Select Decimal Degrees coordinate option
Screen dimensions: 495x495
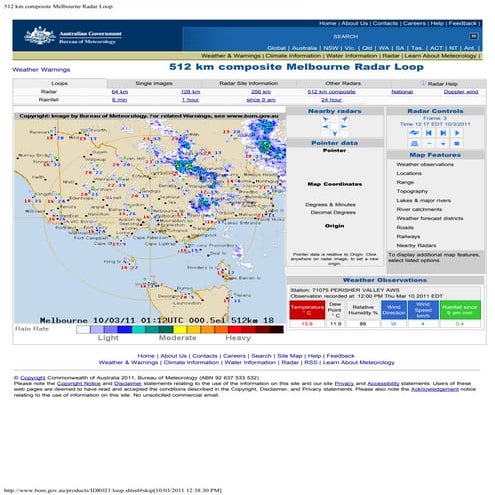(333, 212)
